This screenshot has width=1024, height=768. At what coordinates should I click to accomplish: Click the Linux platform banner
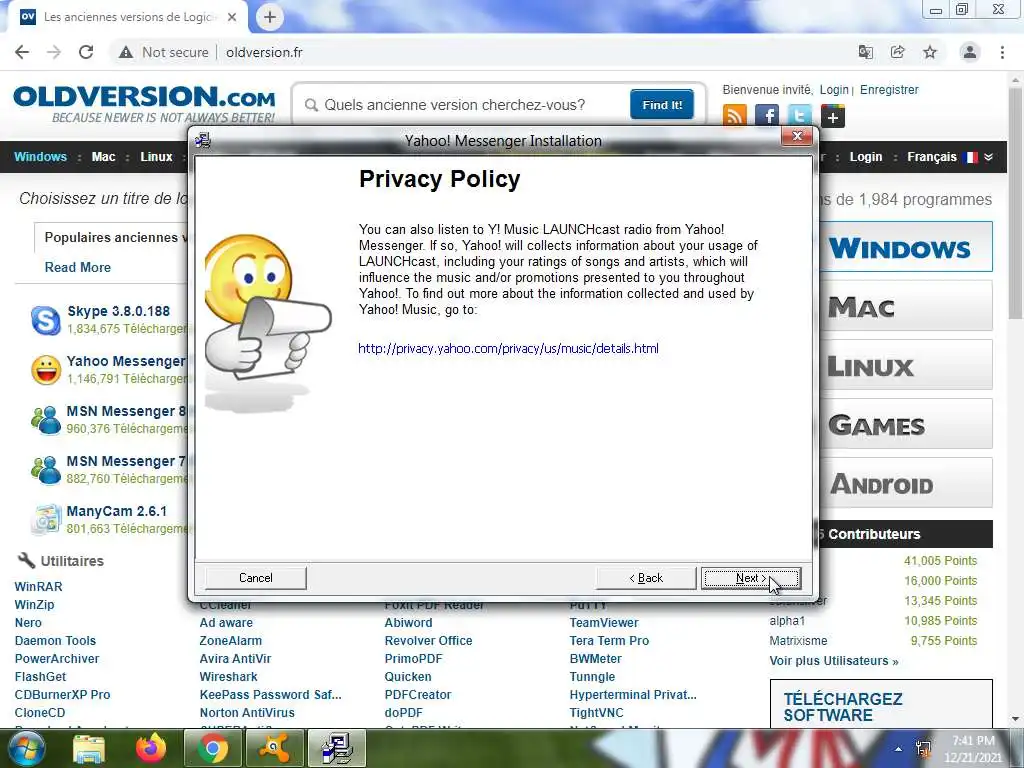pyautogui.click(x=906, y=365)
